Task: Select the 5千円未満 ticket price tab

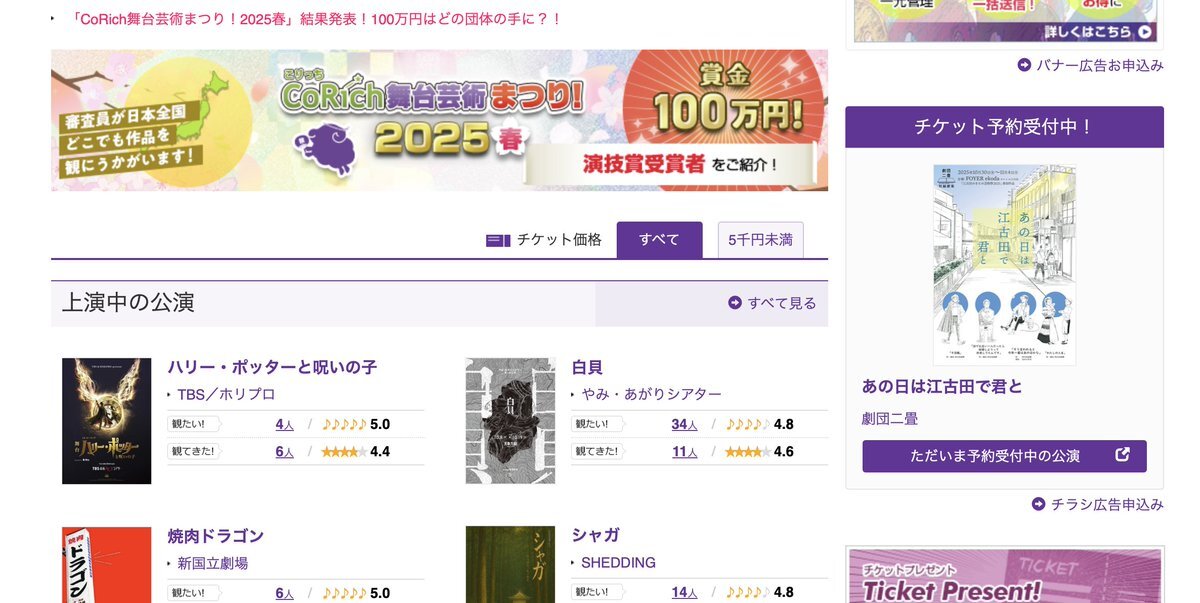Action: (760, 240)
